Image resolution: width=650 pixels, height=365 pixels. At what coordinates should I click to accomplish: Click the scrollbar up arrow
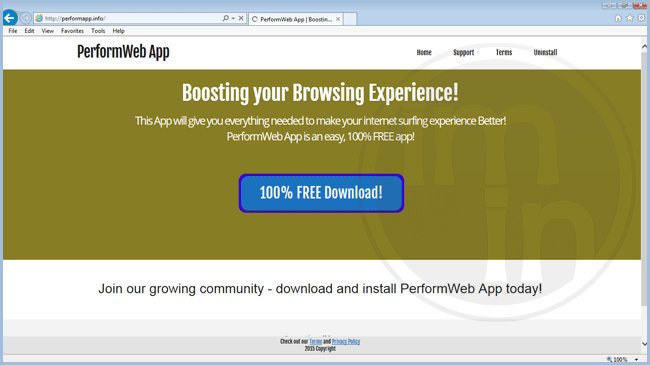coord(644,46)
